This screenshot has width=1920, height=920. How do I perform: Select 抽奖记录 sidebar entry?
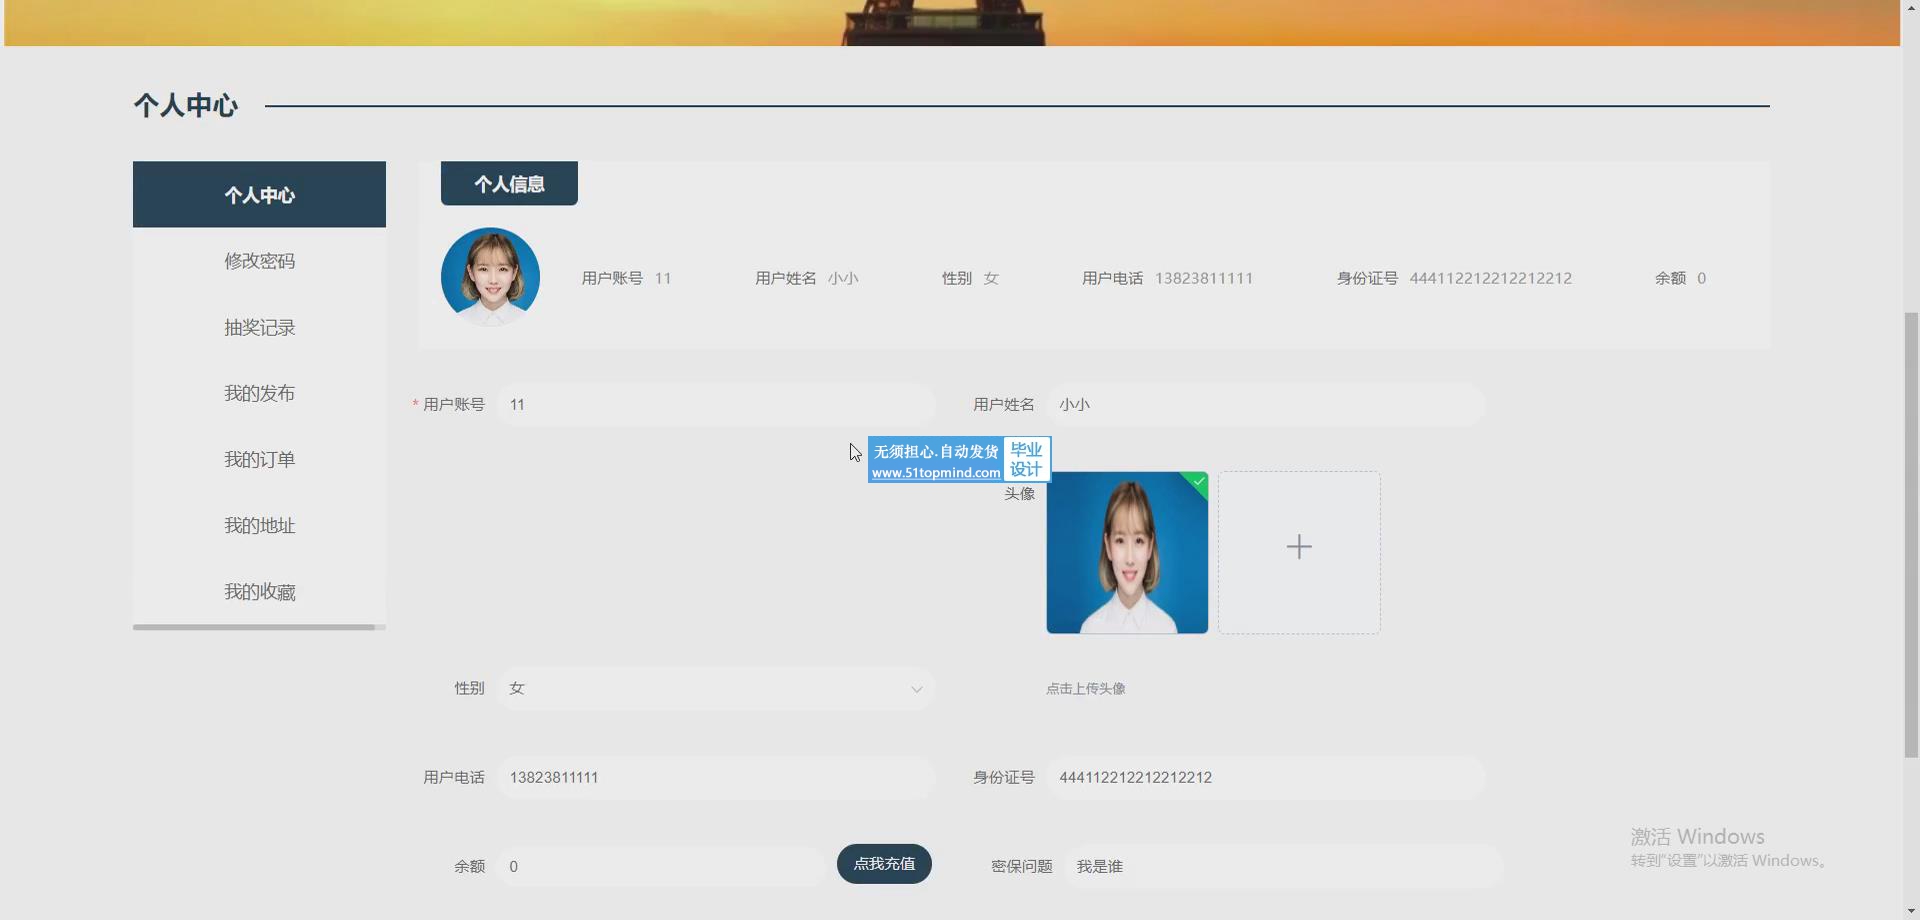tap(259, 328)
